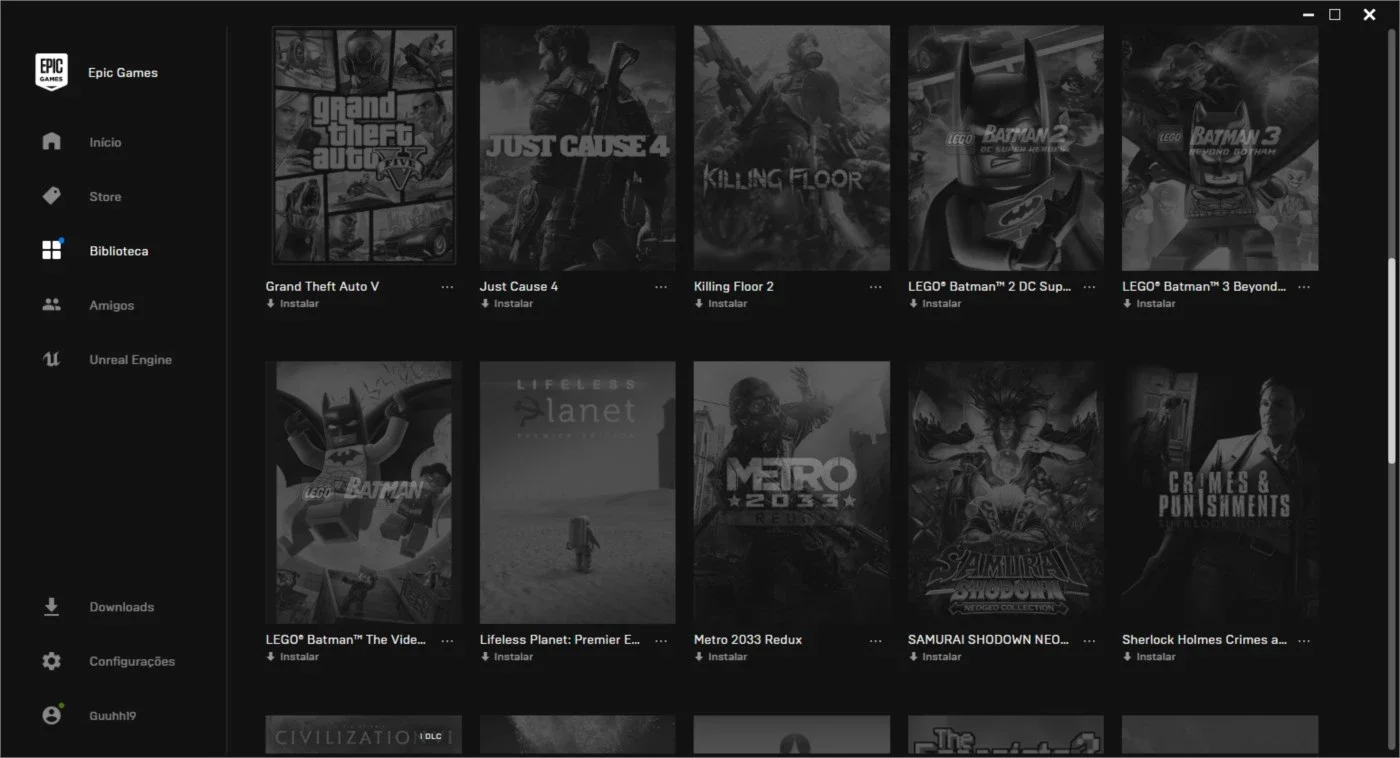Select the Samurai Shodown NeoGeo Collection cover
This screenshot has width=1400, height=758.
pos(1006,493)
